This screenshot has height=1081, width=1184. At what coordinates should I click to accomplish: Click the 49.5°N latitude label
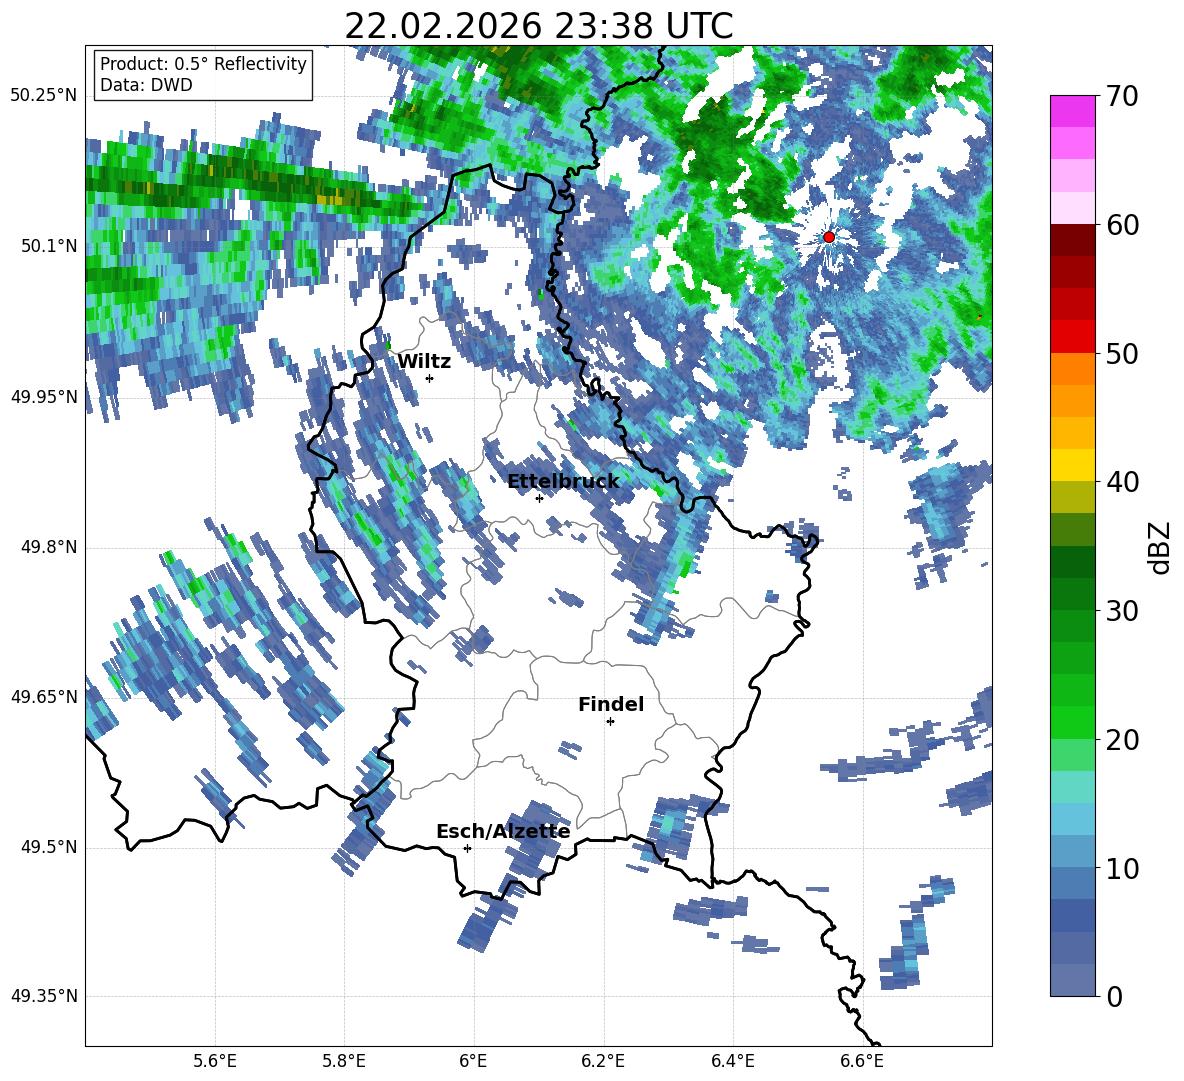click(48, 847)
